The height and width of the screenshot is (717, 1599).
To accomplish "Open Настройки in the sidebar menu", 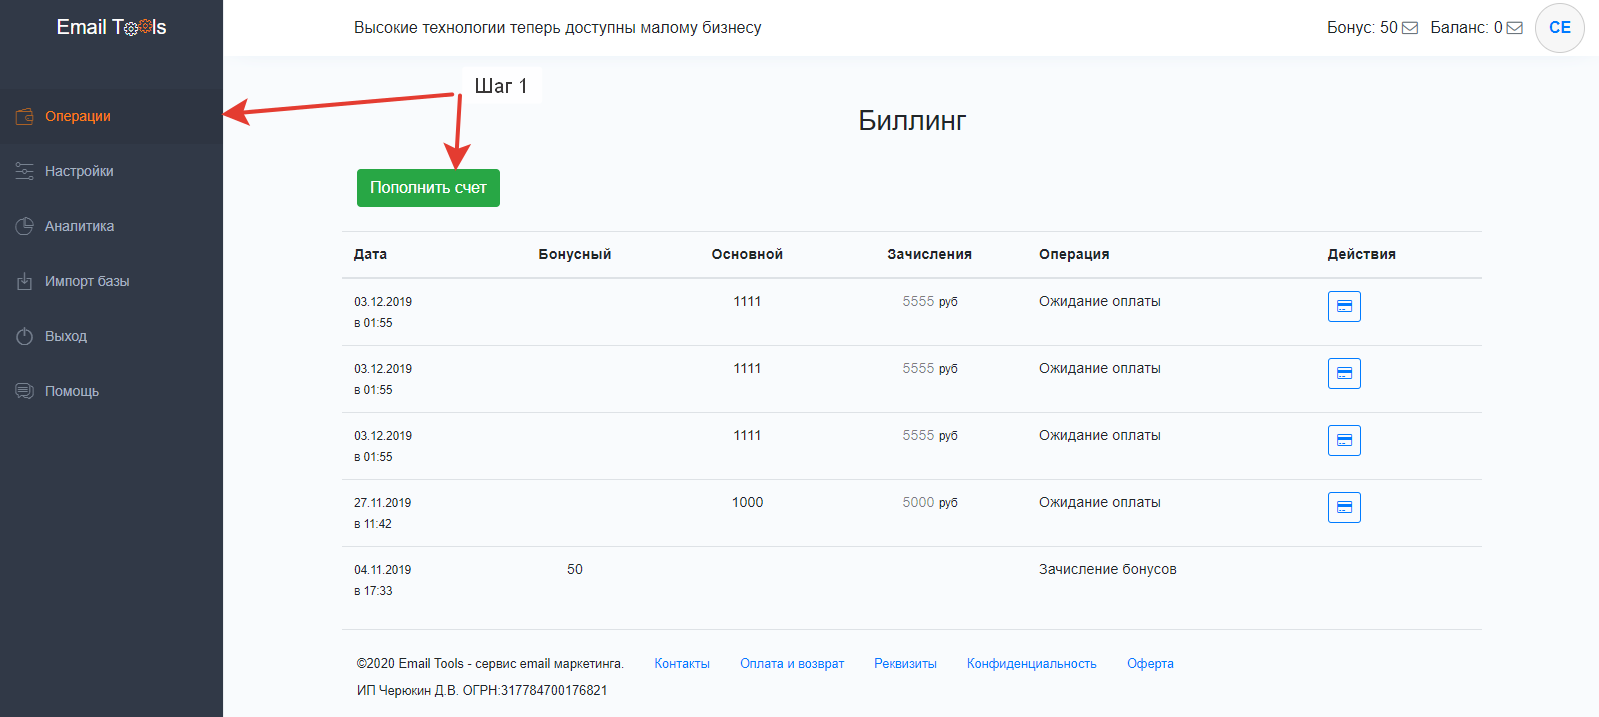I will (79, 172).
